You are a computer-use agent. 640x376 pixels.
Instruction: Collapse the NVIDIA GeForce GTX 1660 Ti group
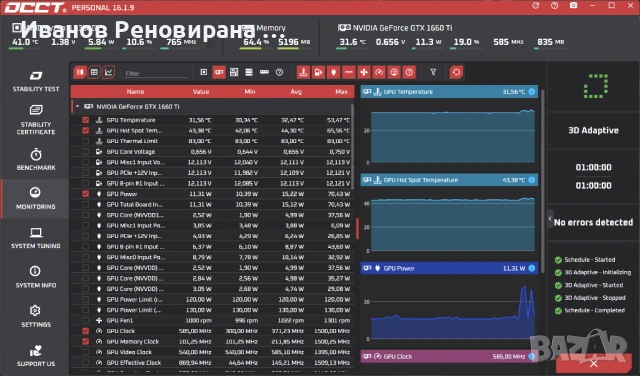[77, 107]
